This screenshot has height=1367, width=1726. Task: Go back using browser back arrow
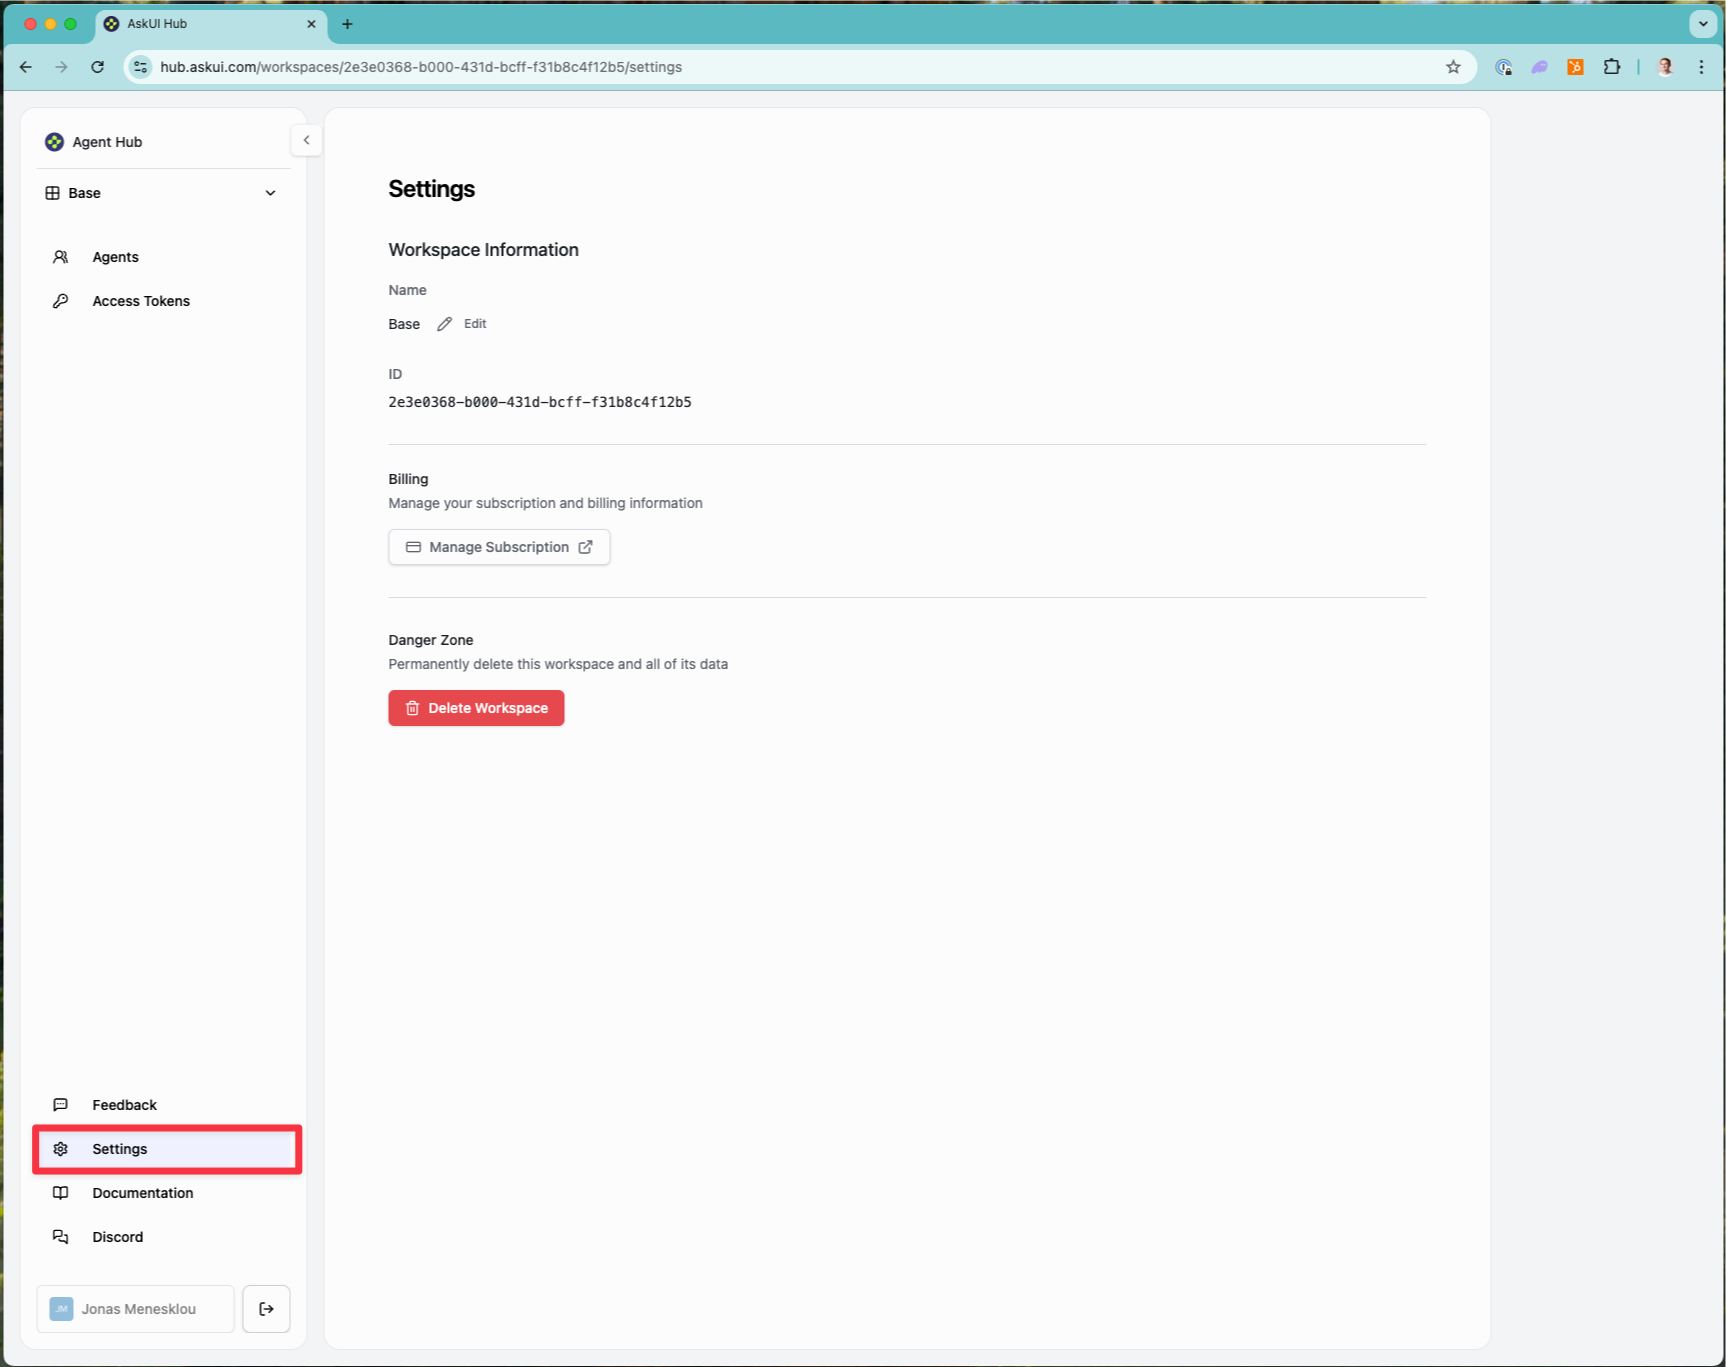(x=26, y=67)
